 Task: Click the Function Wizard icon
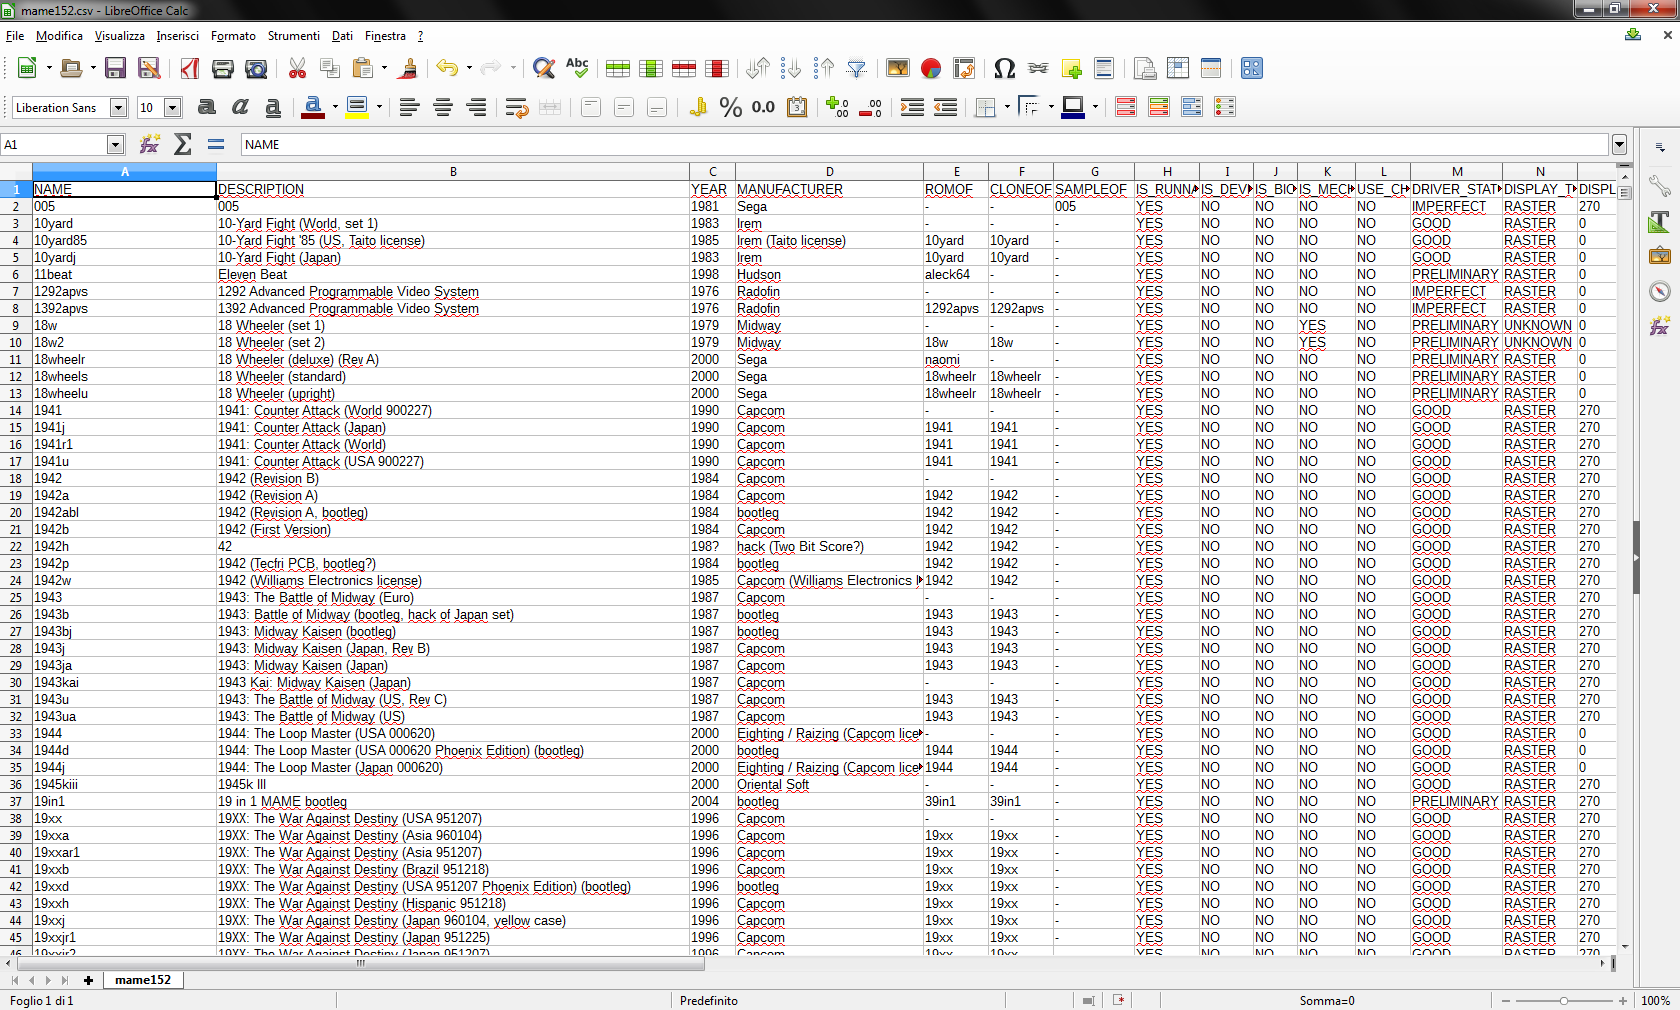coord(150,145)
